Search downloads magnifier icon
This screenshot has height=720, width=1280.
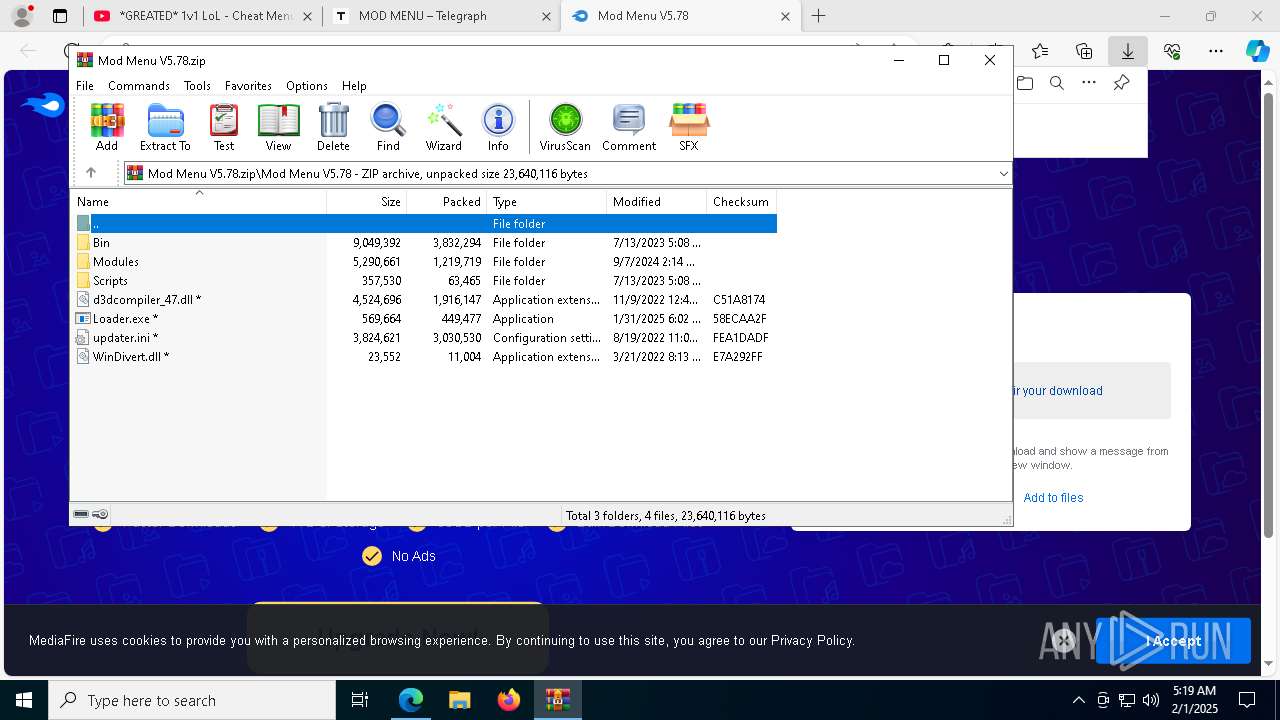[1057, 83]
